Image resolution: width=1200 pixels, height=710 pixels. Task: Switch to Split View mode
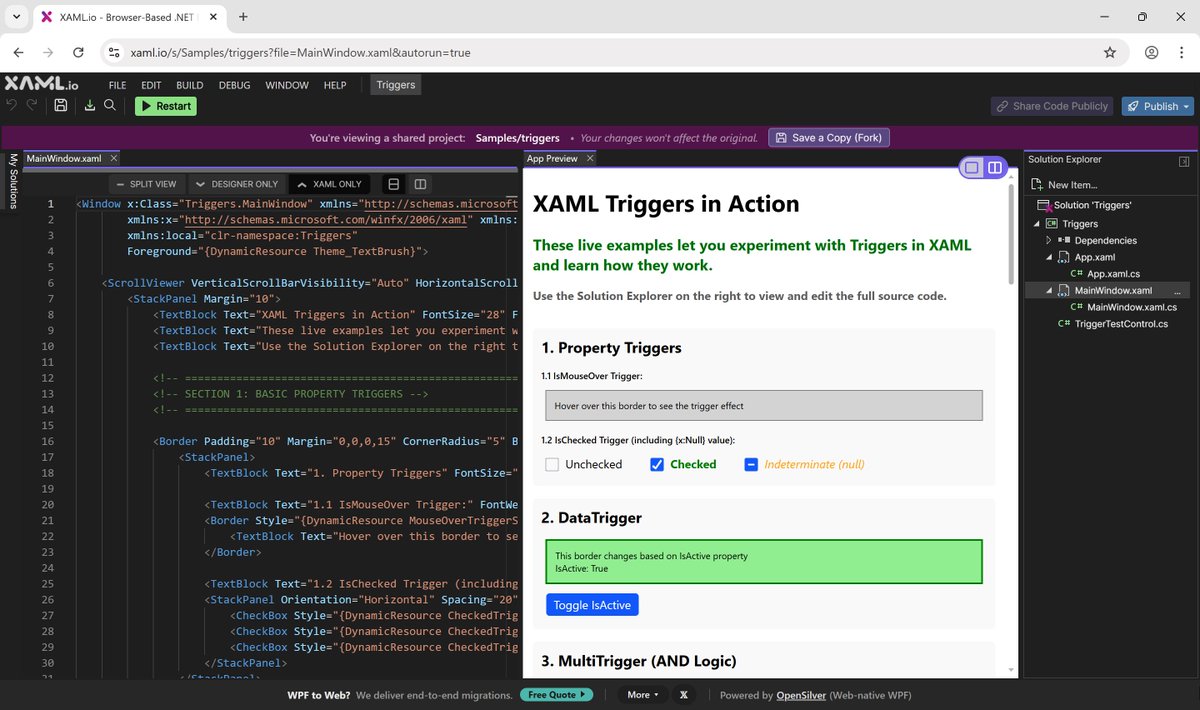point(145,184)
